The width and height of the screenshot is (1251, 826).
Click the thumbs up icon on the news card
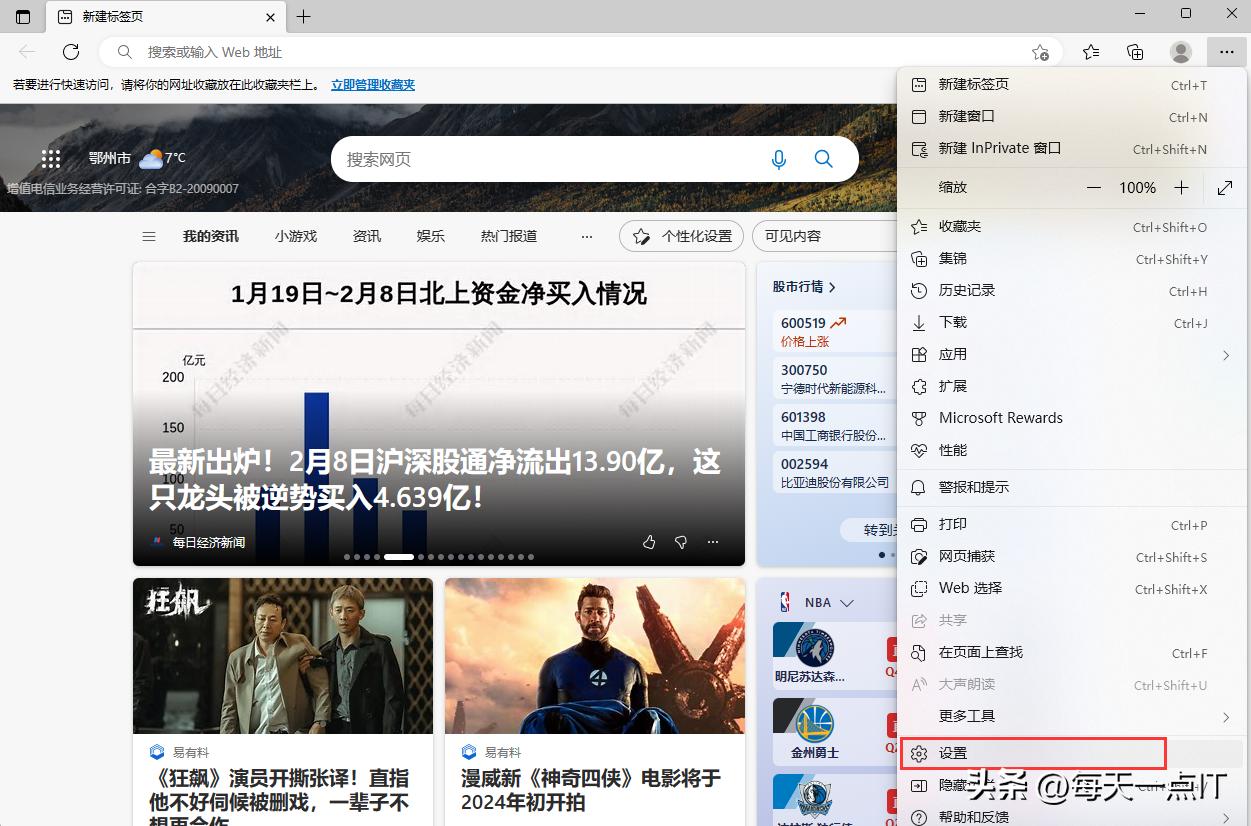click(648, 541)
